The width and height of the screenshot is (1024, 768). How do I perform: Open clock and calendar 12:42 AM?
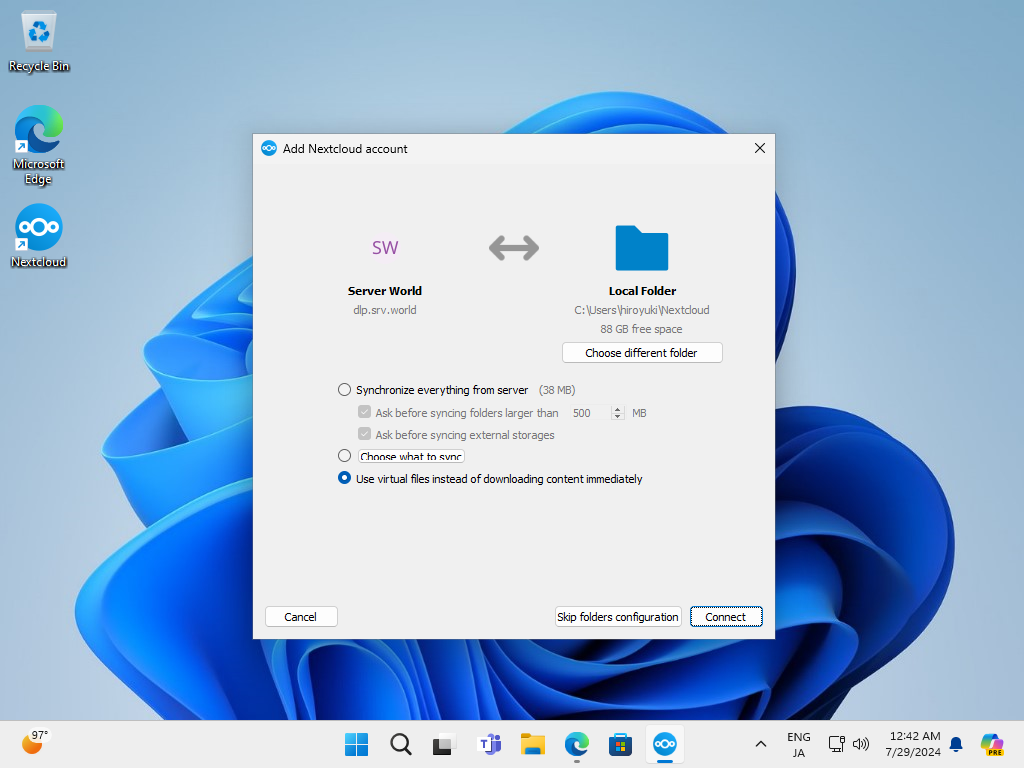coord(913,744)
